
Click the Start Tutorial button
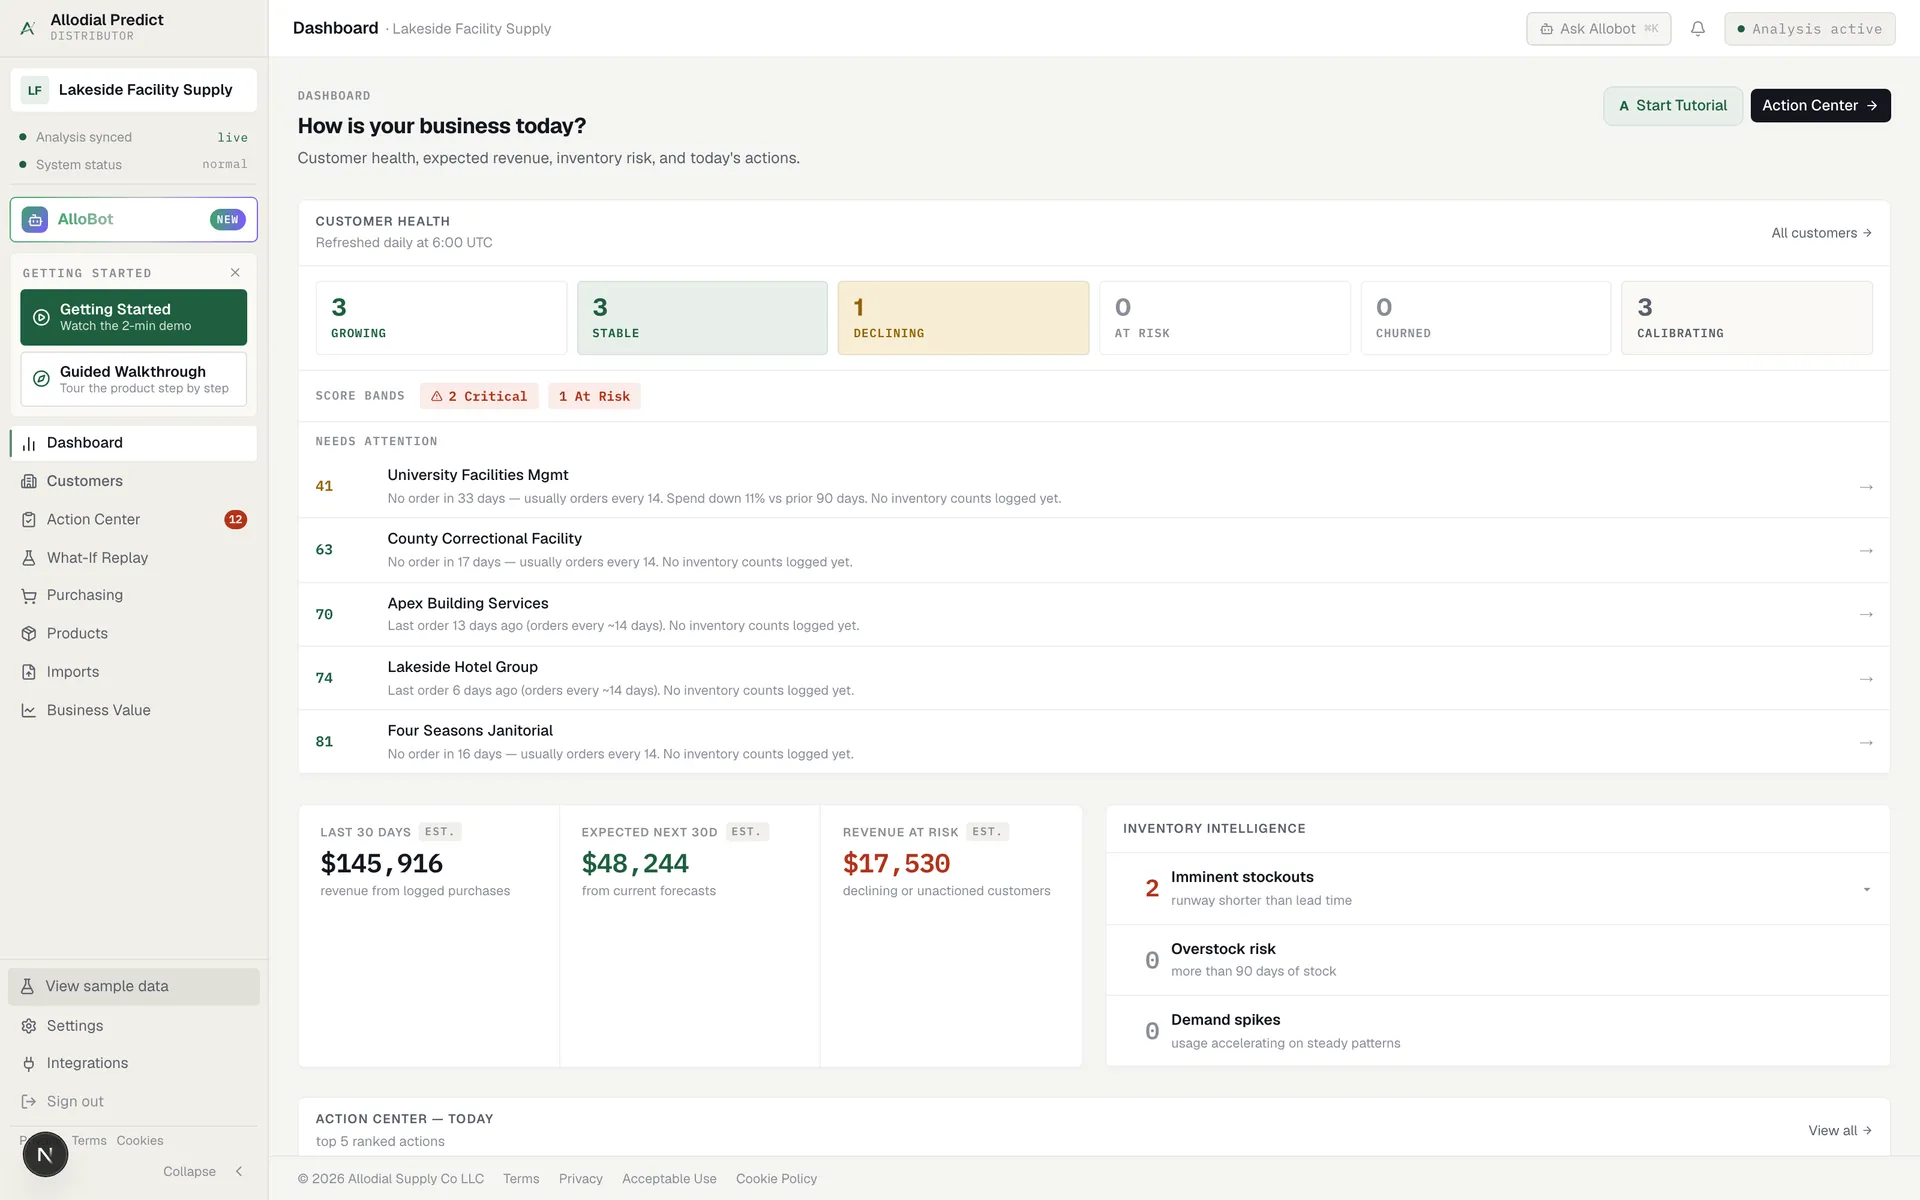click(1673, 106)
